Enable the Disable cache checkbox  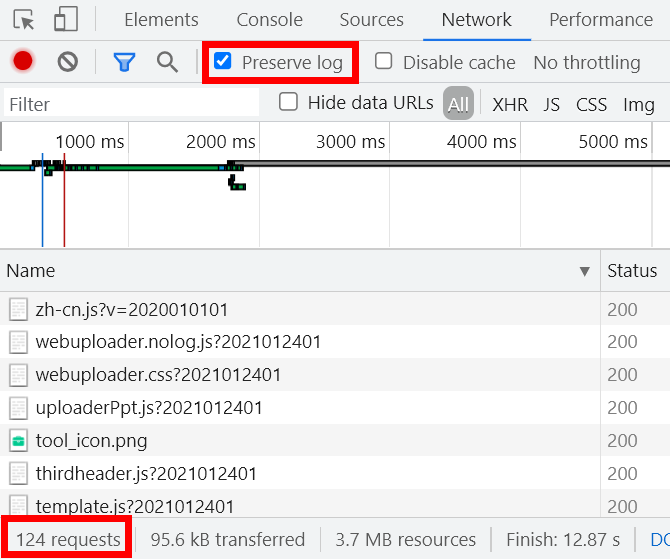pyautogui.click(x=384, y=62)
